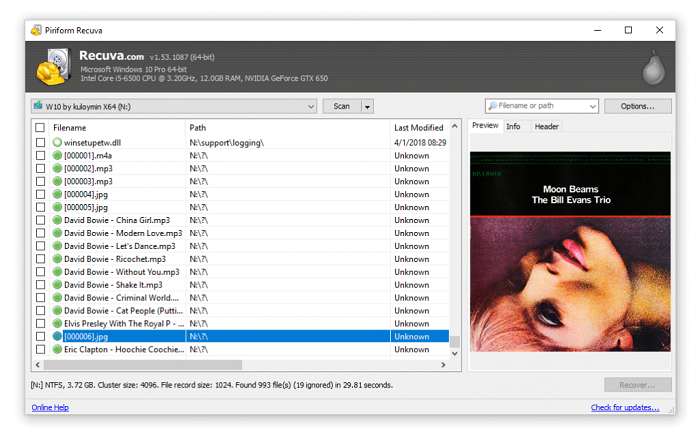The width and height of the screenshot is (700, 436).
Task: Click the Scan button
Action: tap(342, 106)
